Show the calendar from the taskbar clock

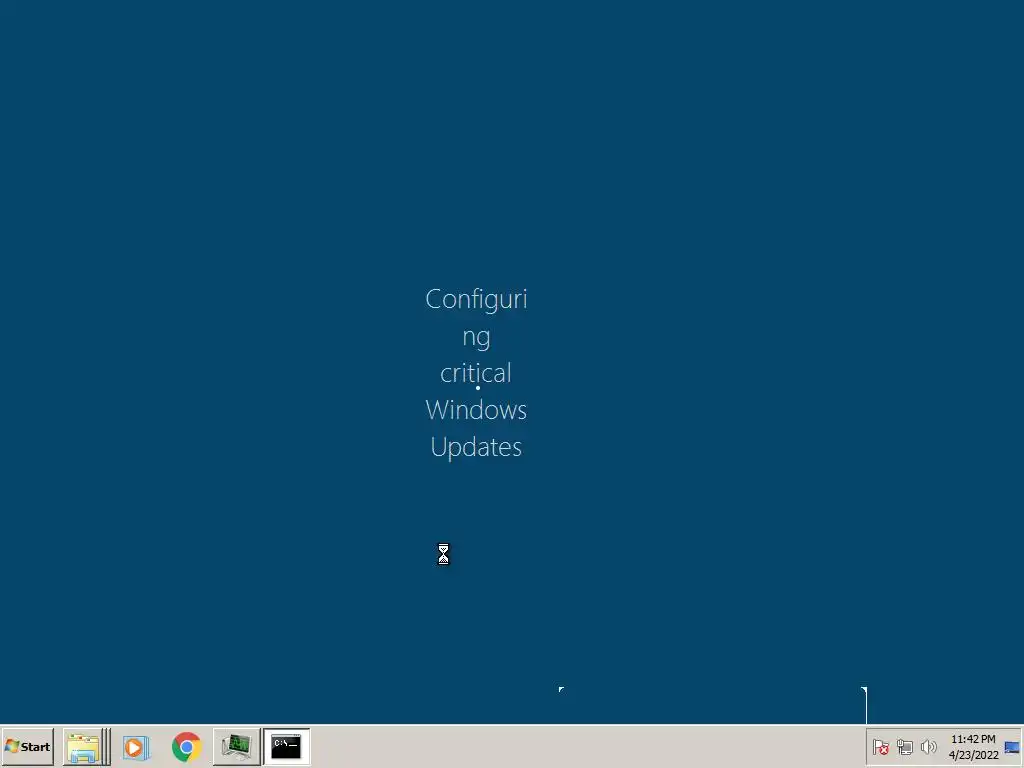coord(973,747)
